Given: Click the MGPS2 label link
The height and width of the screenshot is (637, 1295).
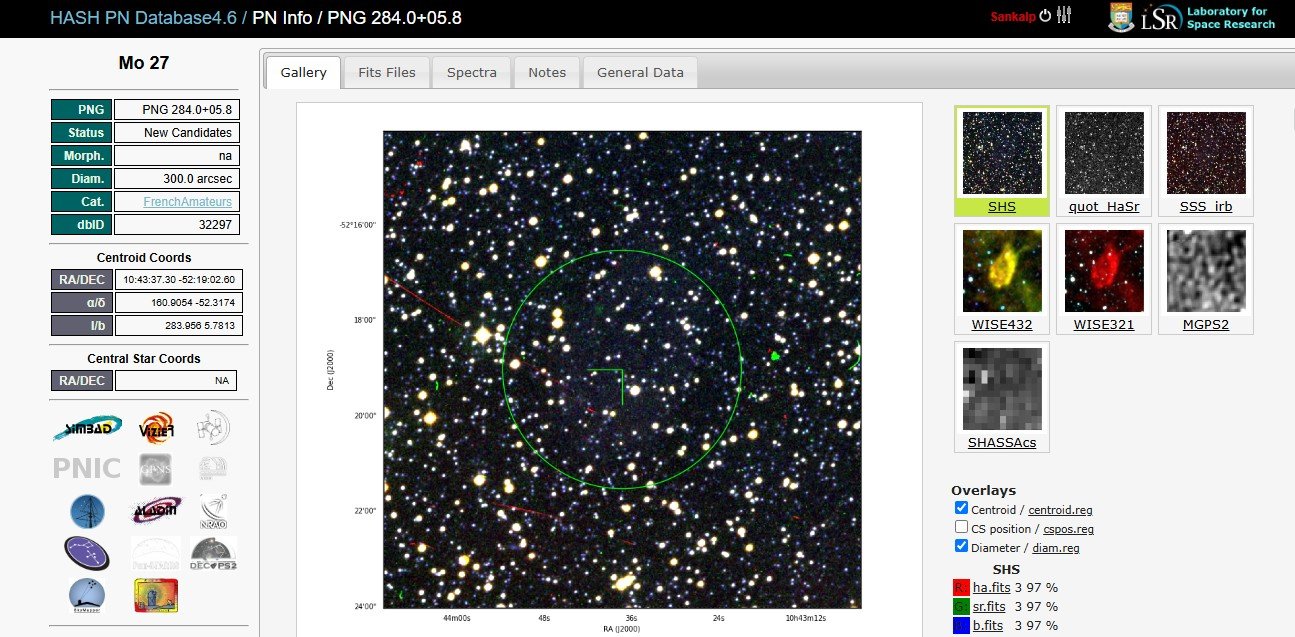Looking at the screenshot, I should pos(1206,325).
